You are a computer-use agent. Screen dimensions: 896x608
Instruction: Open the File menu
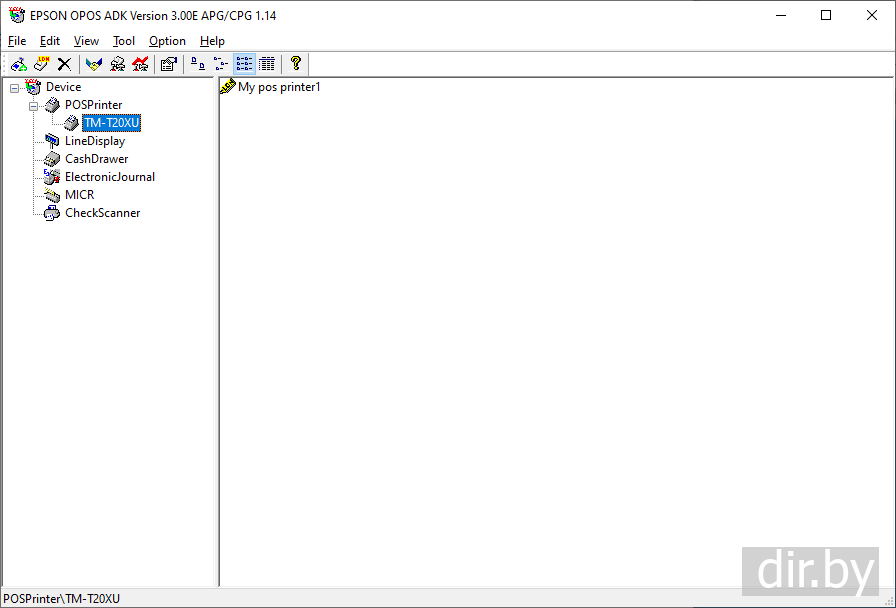point(17,41)
